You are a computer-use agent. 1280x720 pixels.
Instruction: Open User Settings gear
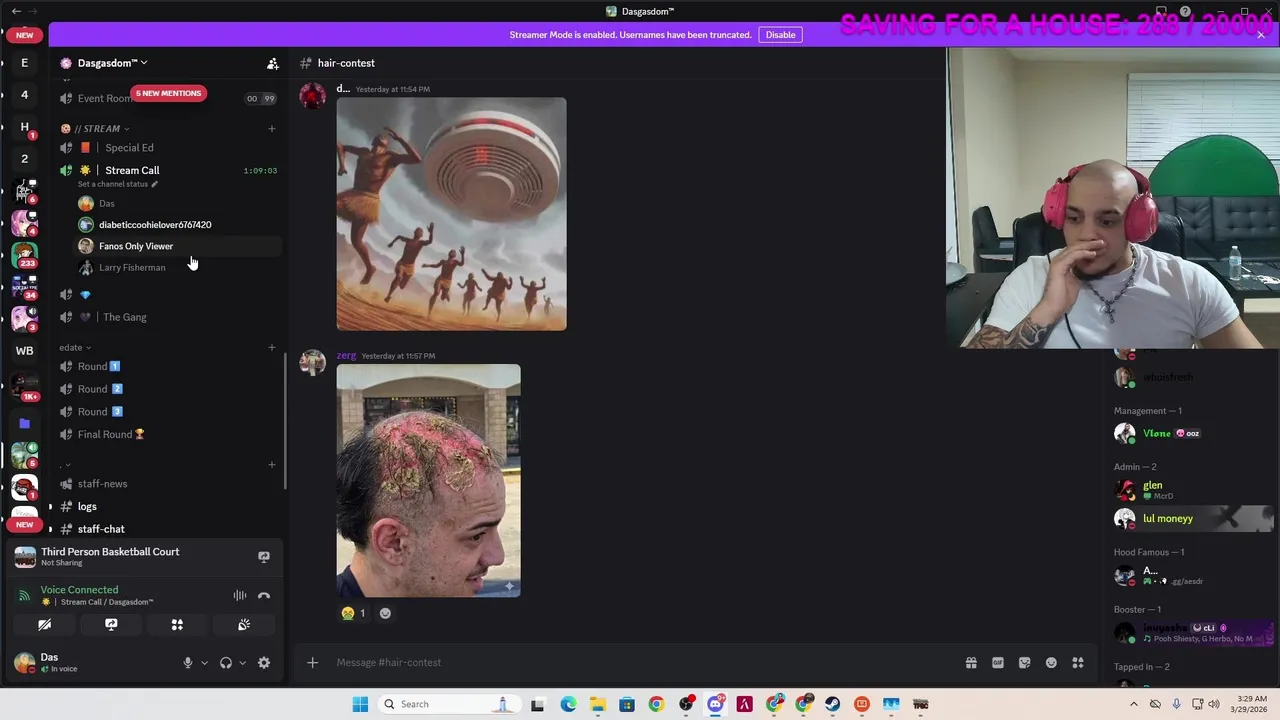pos(264,663)
